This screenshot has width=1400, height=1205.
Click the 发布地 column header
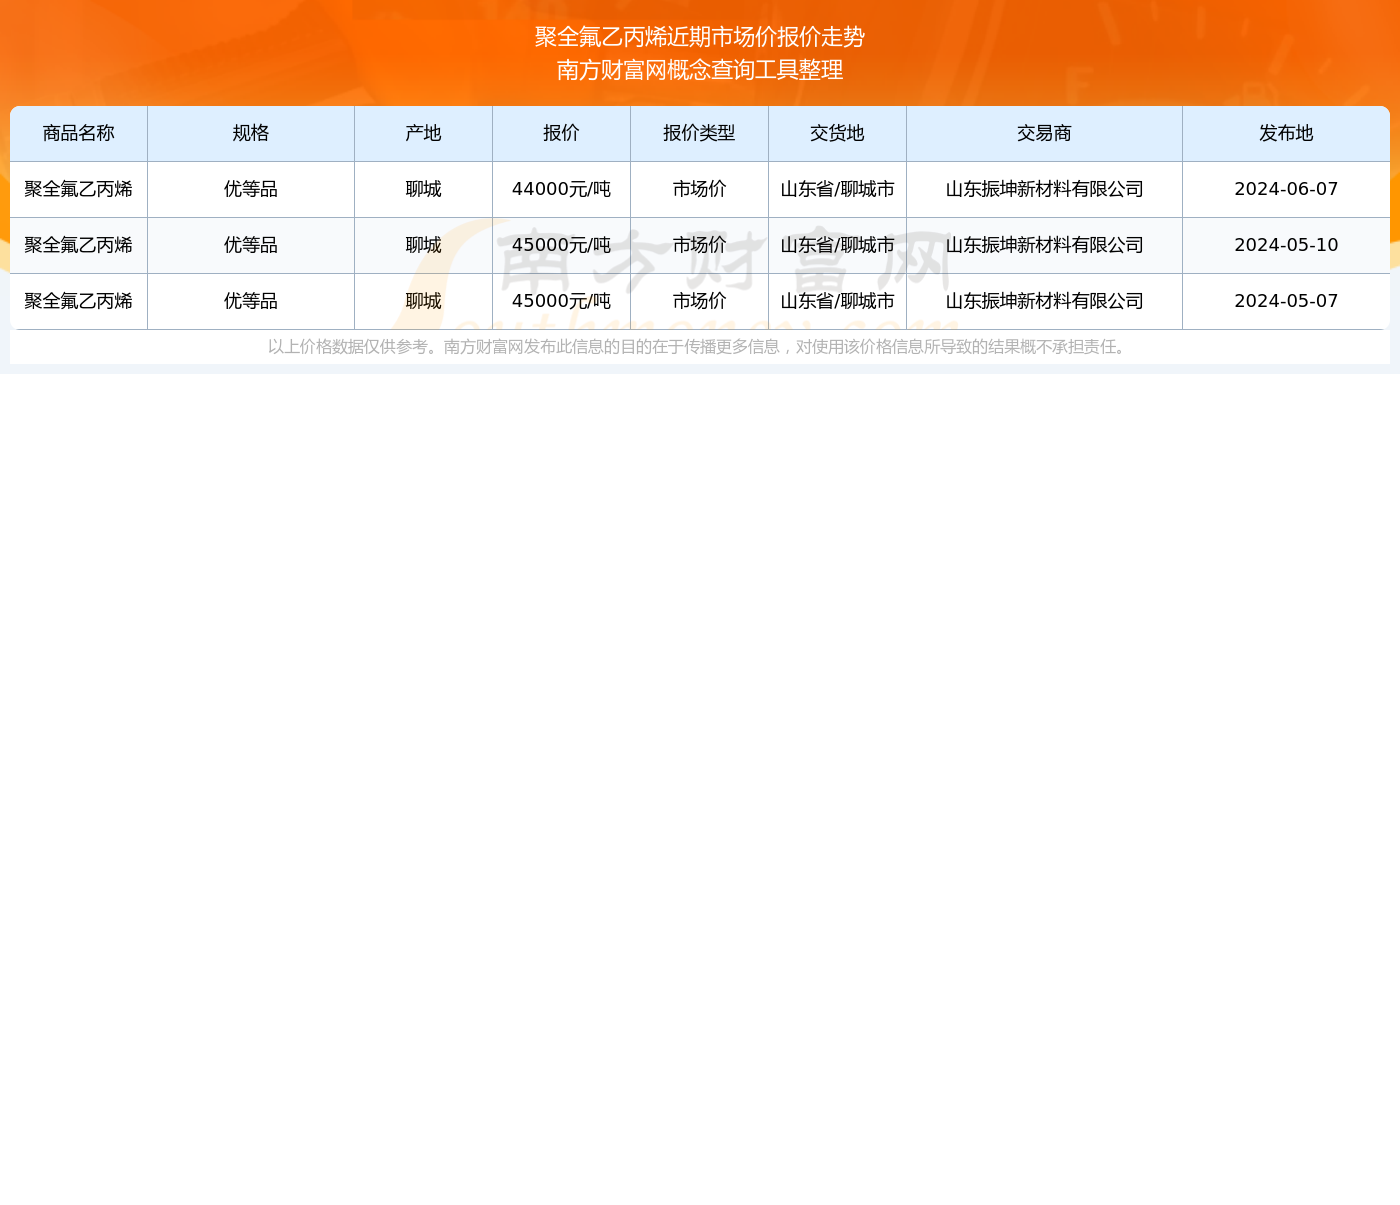[x=1286, y=134]
